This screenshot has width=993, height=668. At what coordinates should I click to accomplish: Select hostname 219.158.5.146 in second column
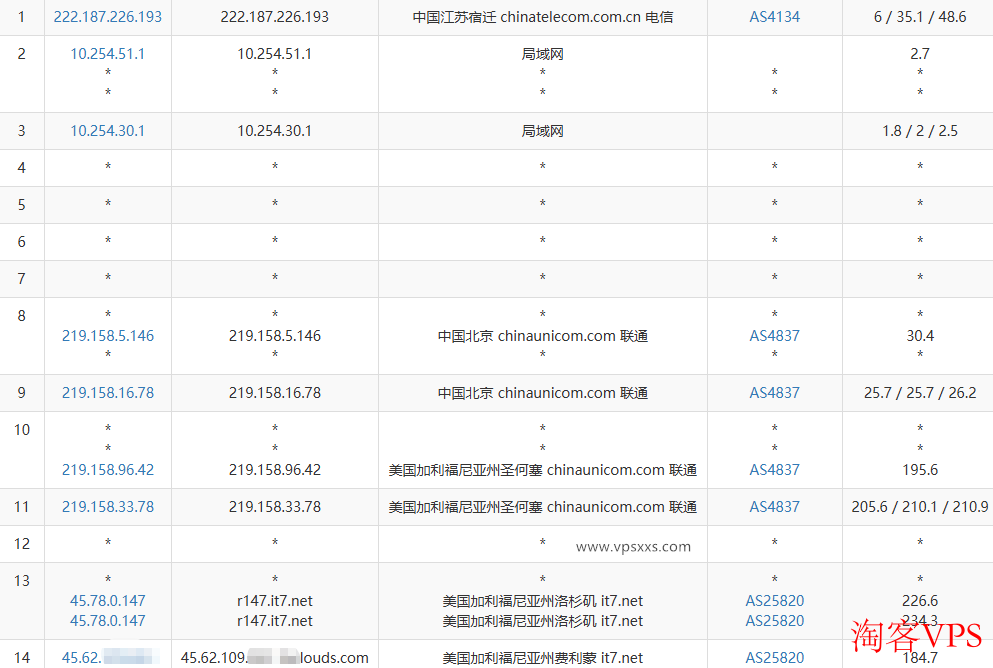[x=275, y=336]
